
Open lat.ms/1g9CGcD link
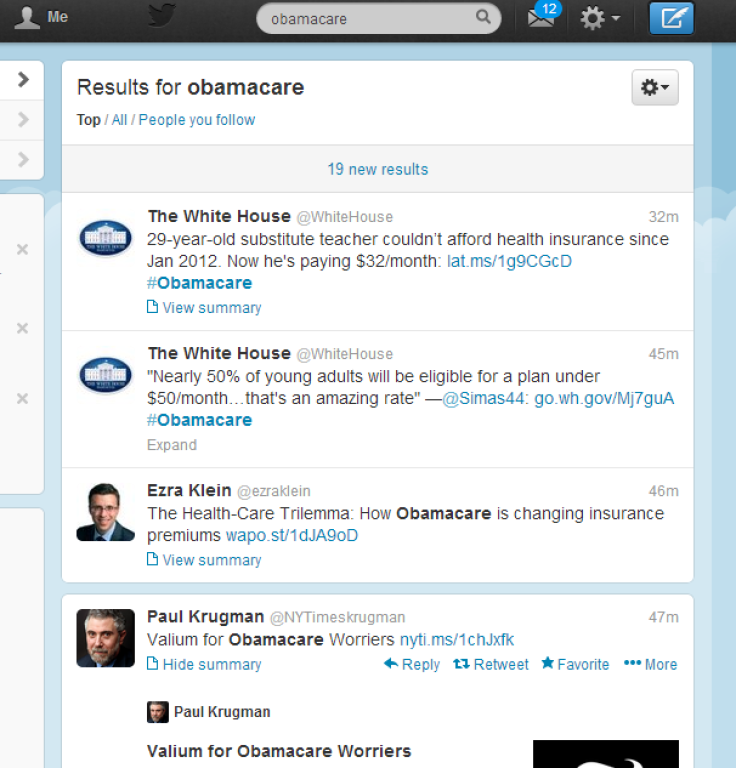(x=509, y=261)
